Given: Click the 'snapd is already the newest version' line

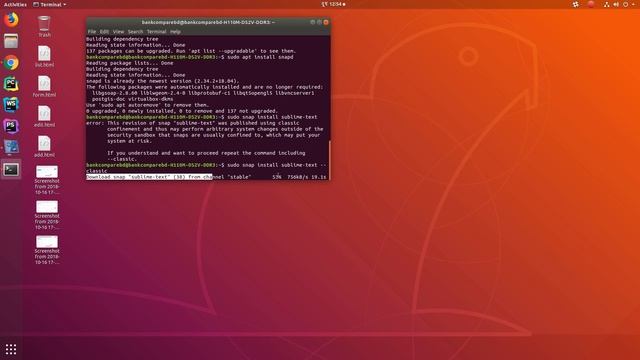Looking at the screenshot, I should click(162, 81).
